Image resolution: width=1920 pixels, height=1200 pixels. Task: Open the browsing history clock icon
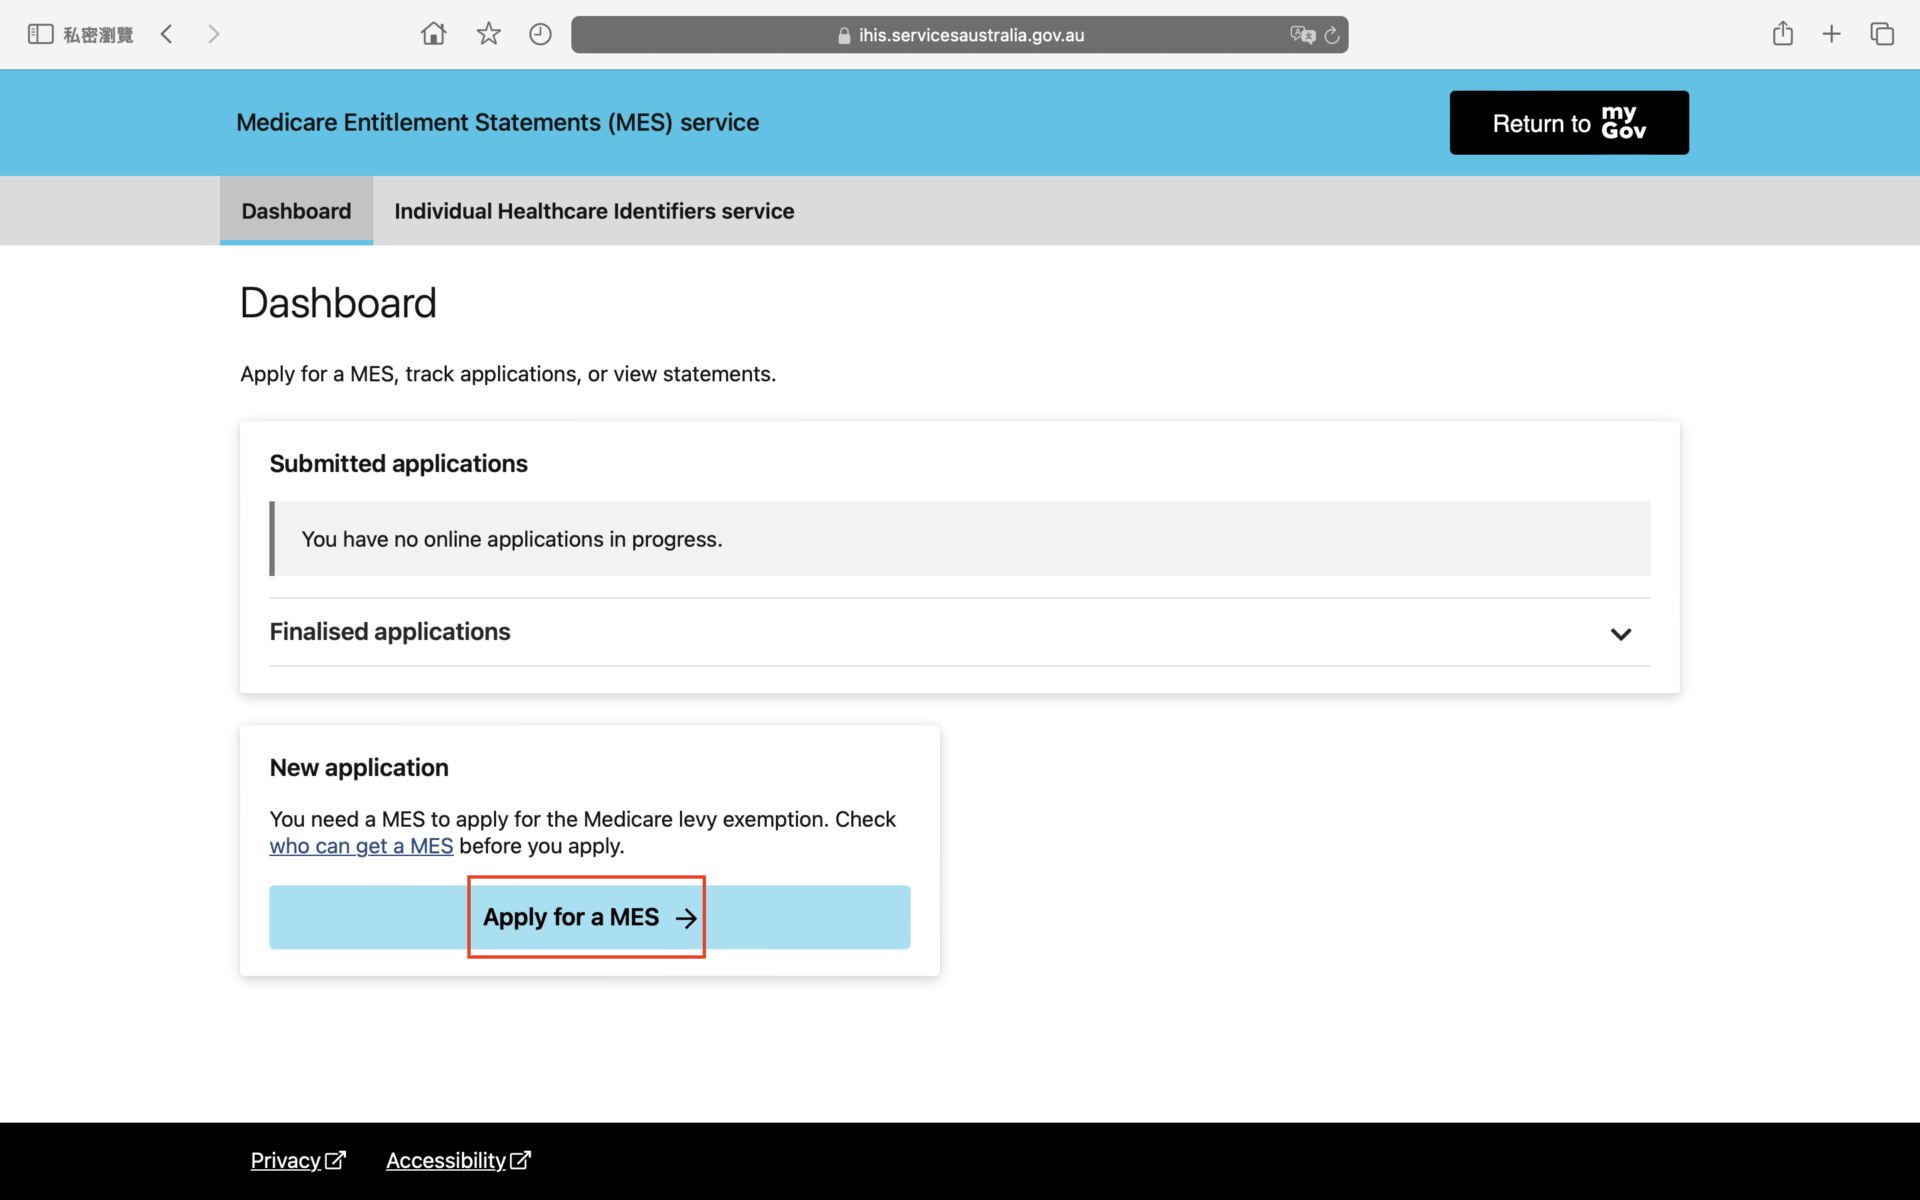(540, 34)
